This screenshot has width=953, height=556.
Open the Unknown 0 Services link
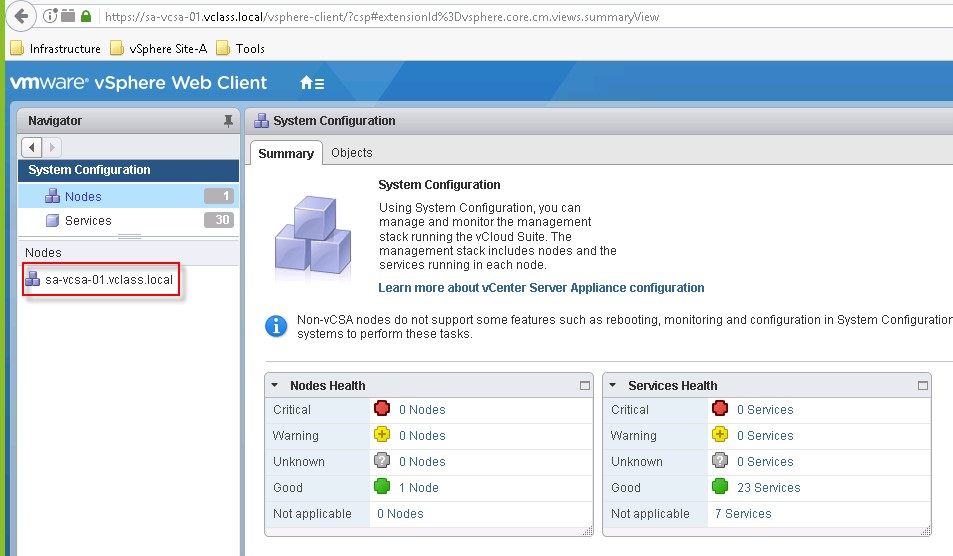[x=765, y=462]
